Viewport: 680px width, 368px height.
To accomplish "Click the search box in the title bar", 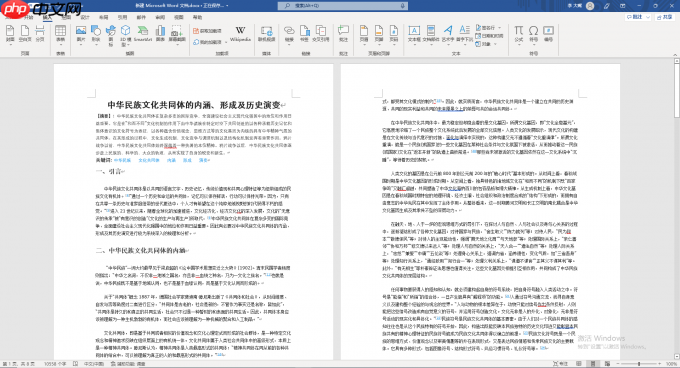I will tap(343, 6).
